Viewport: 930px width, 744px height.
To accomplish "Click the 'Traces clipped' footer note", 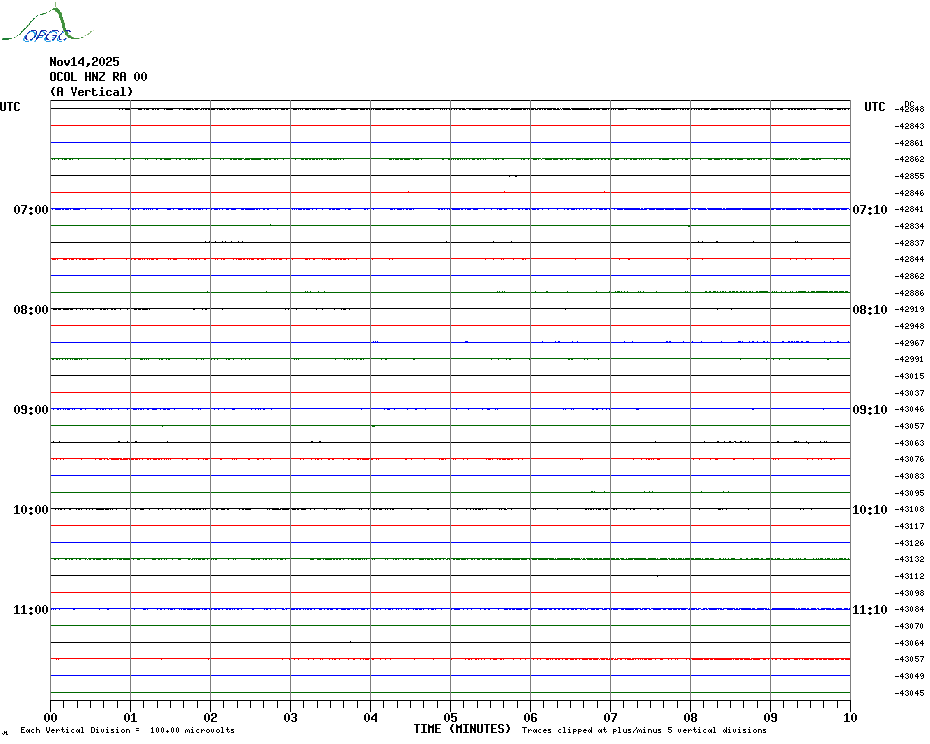I will (x=644, y=730).
